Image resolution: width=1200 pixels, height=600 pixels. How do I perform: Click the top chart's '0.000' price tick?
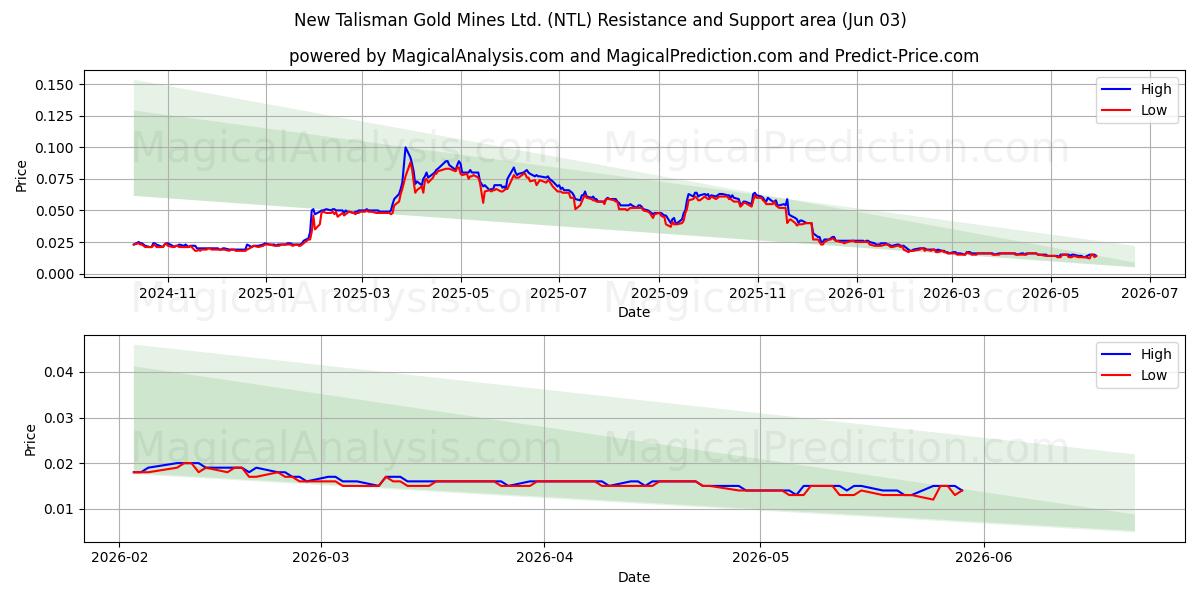(x=56, y=274)
